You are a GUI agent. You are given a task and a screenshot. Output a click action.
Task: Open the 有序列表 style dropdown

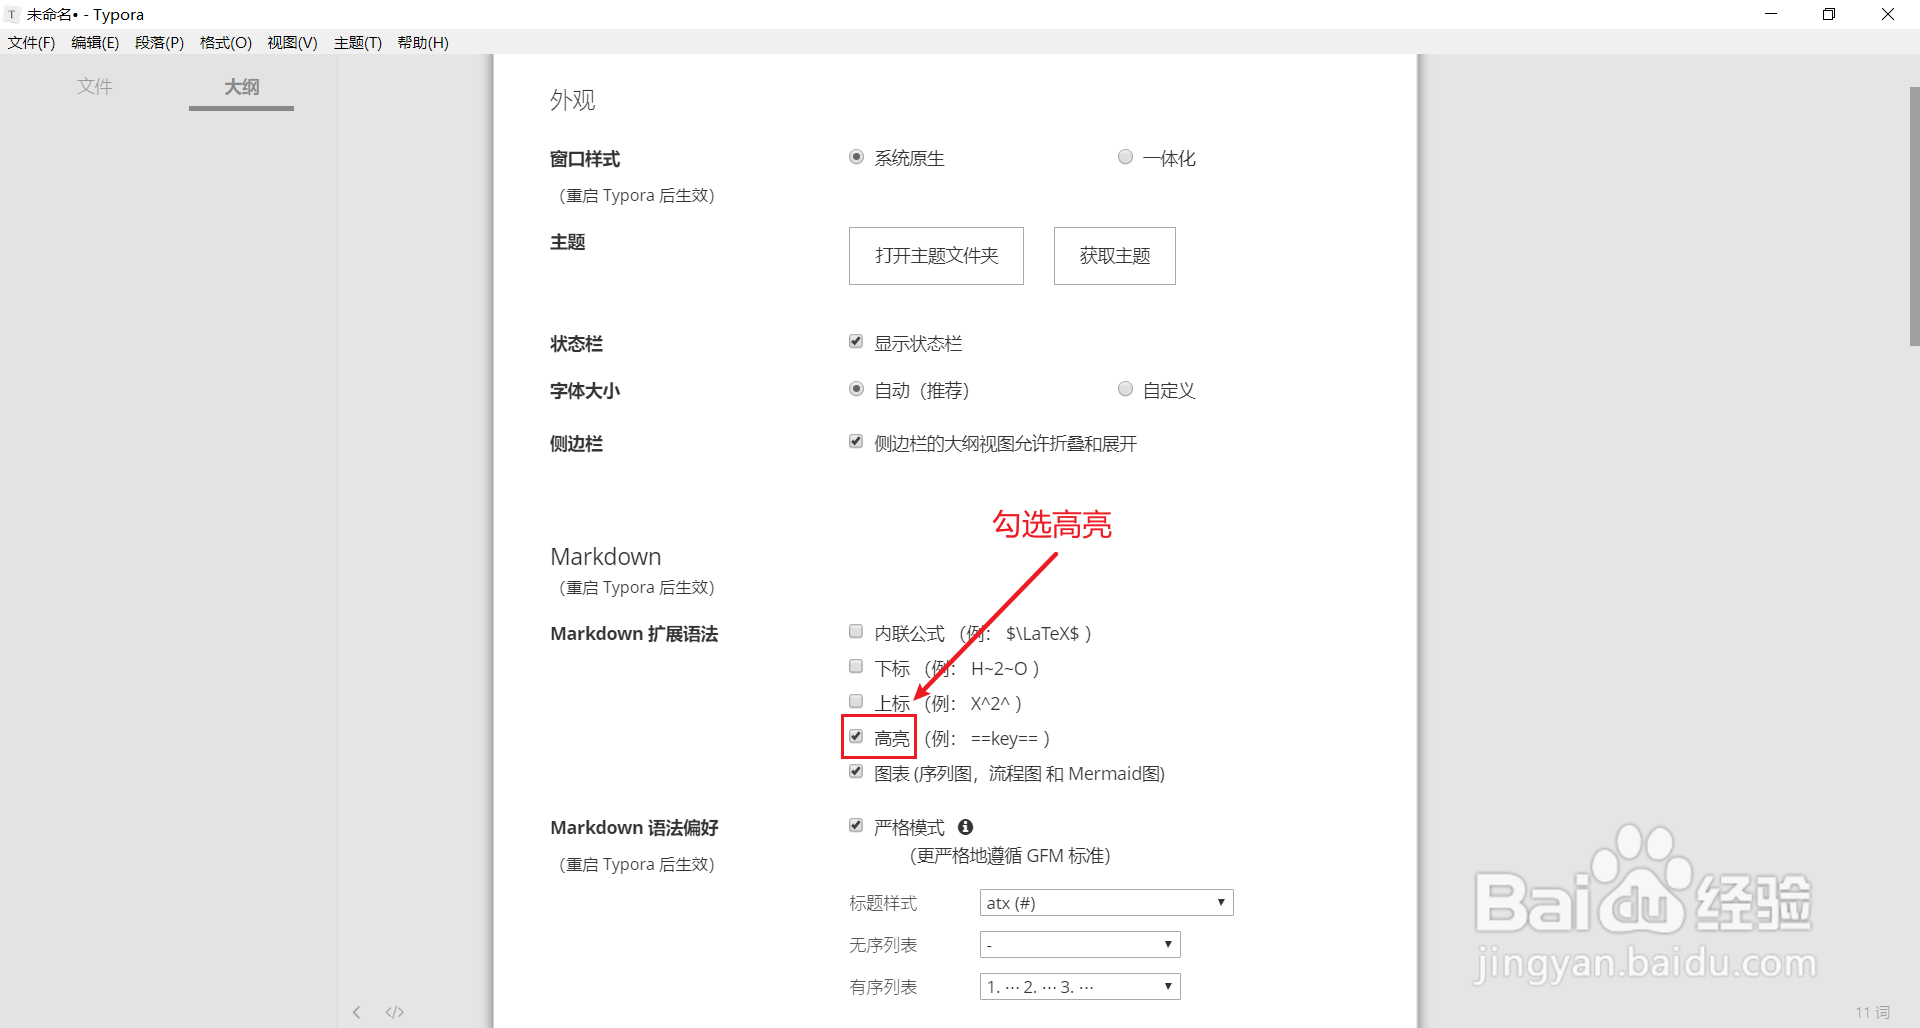tap(1079, 986)
